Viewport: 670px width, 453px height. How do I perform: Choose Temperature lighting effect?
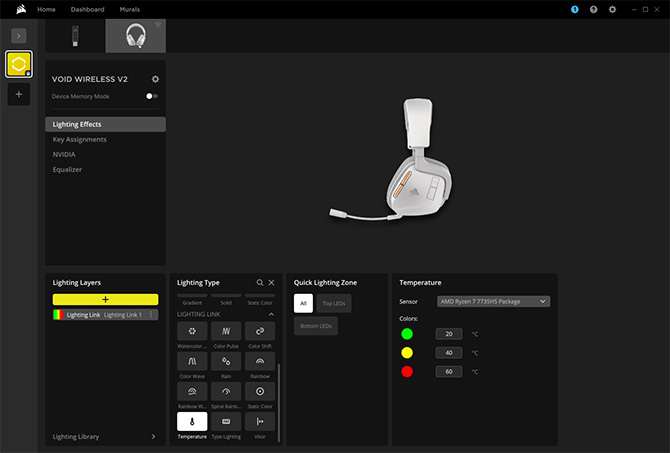(x=192, y=422)
